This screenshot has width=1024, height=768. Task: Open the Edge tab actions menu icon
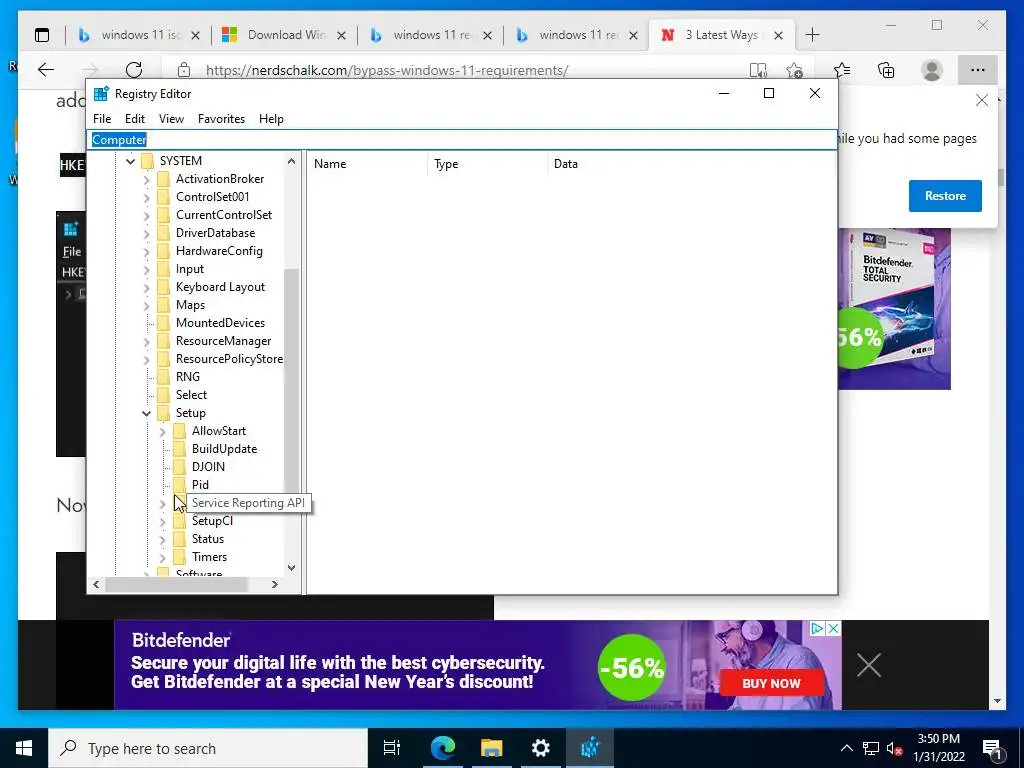click(x=42, y=35)
